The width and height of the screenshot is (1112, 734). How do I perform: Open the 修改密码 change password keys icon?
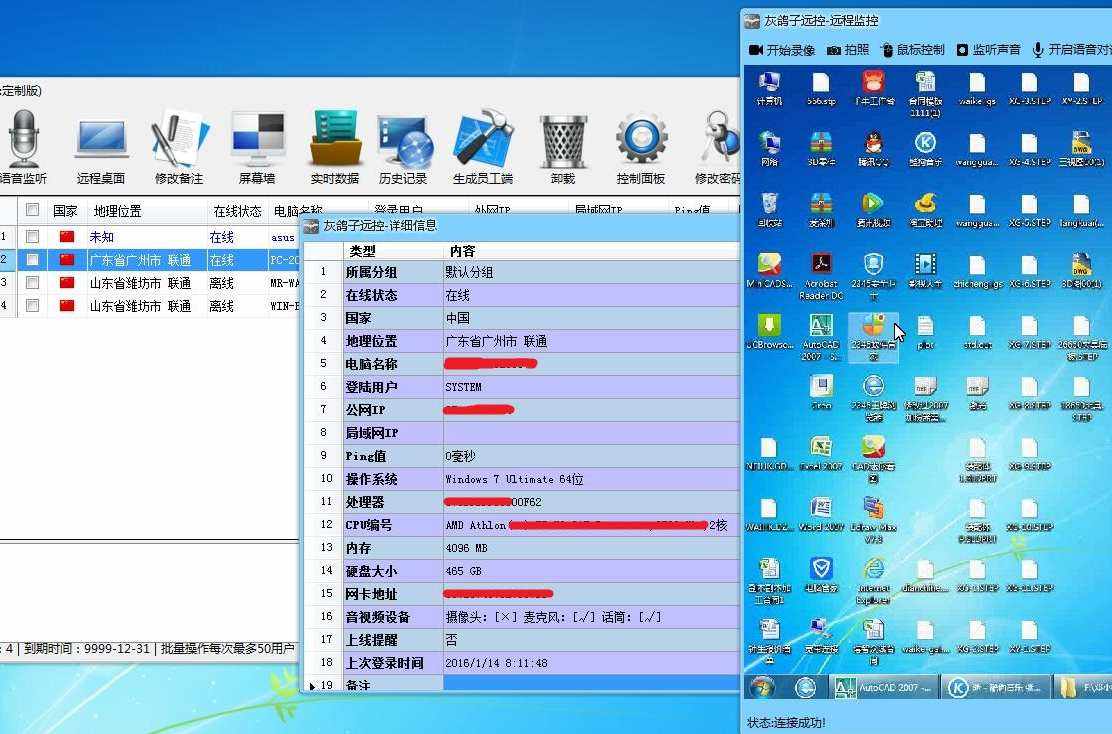coord(718,148)
